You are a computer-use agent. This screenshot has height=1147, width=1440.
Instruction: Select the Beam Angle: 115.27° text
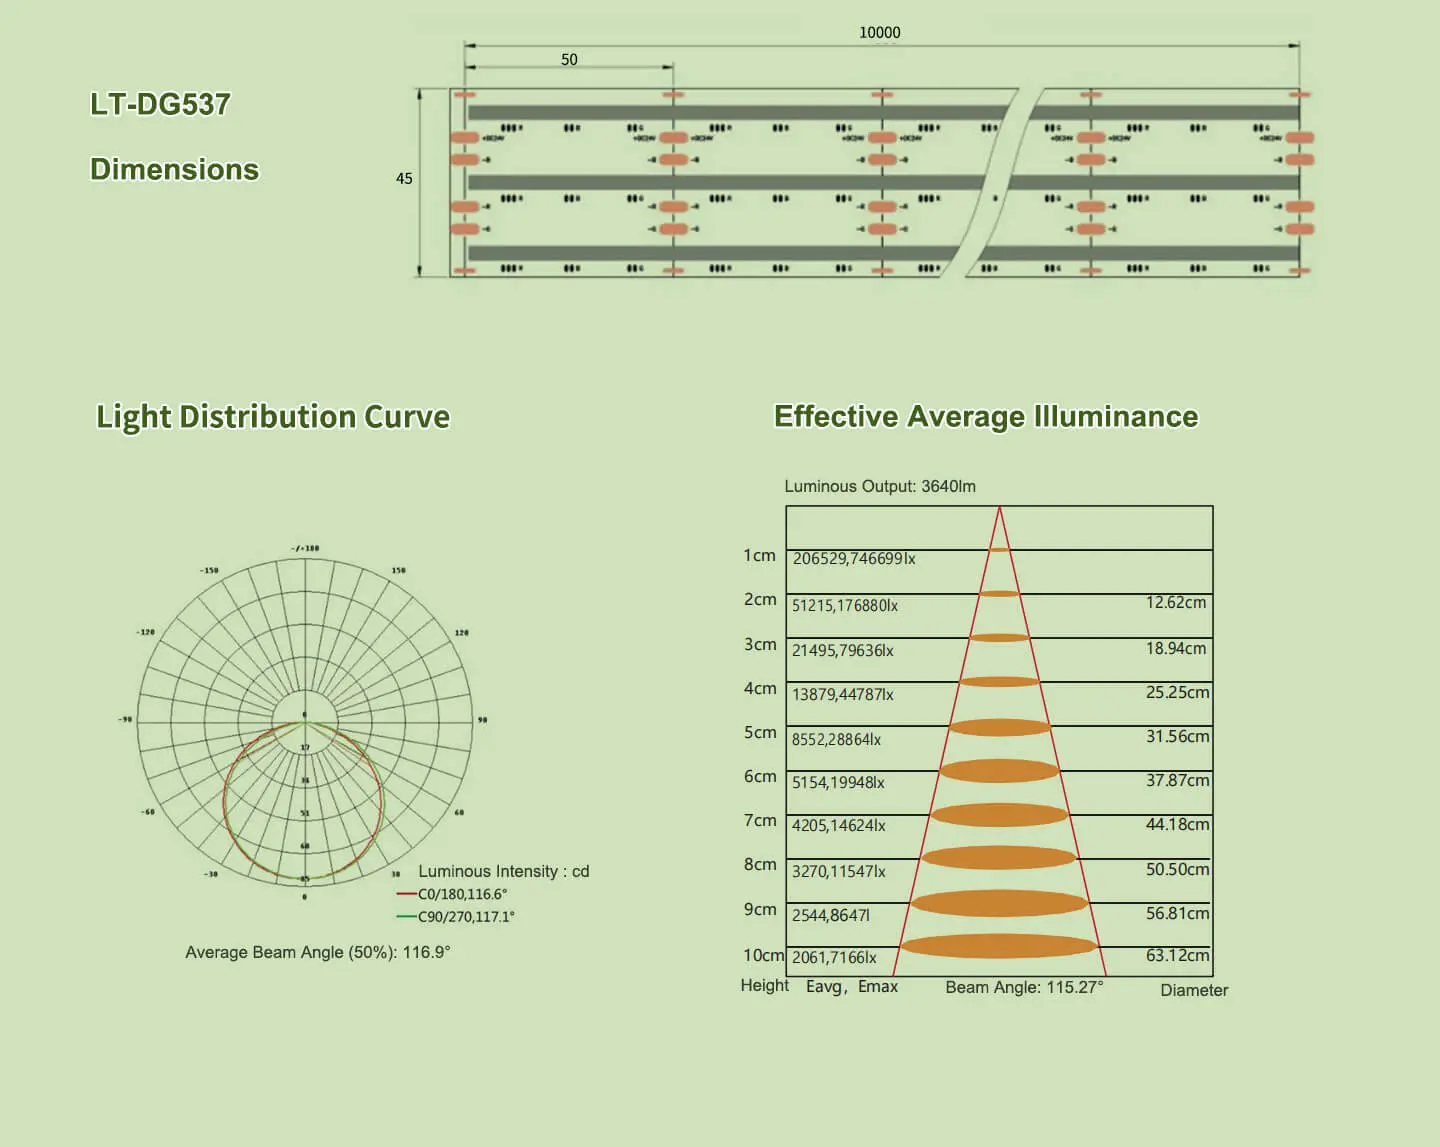point(1025,987)
